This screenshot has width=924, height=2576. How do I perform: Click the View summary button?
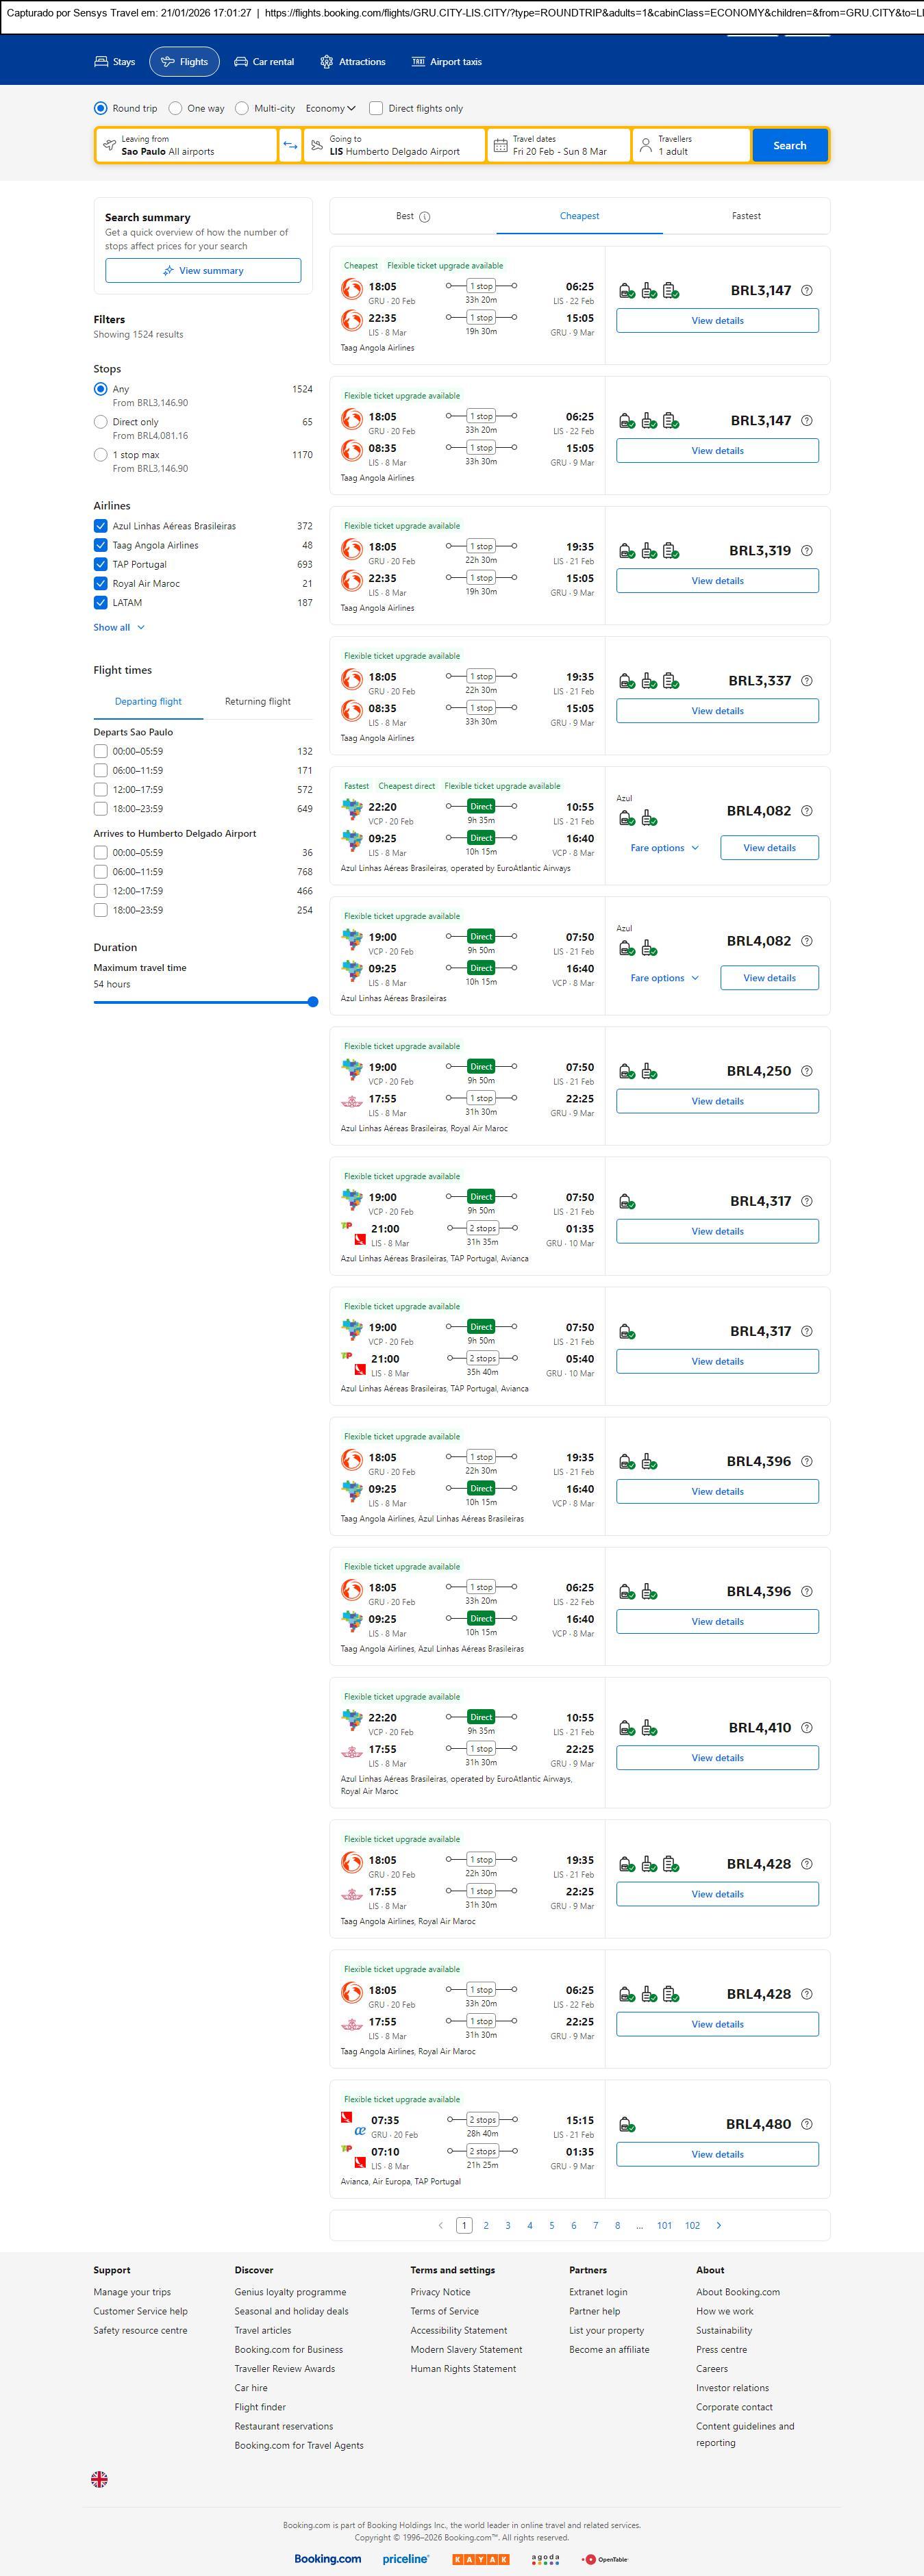click(x=203, y=271)
